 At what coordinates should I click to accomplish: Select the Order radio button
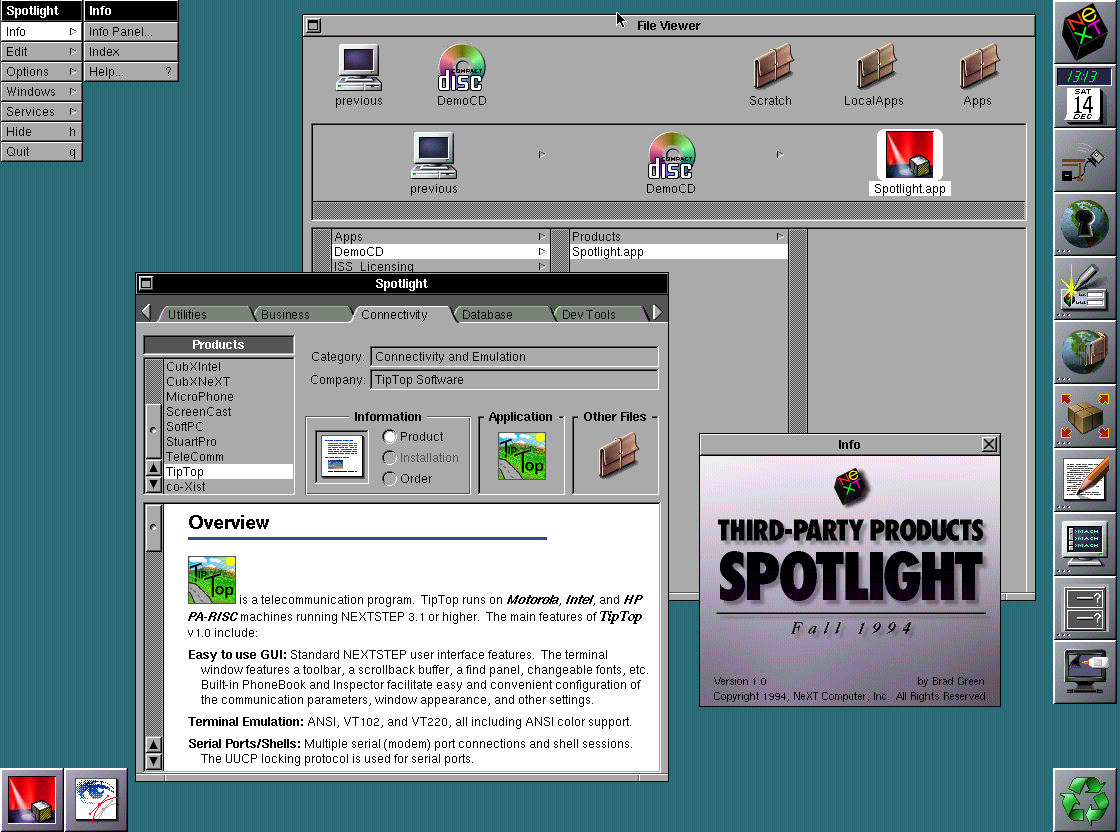tap(390, 479)
